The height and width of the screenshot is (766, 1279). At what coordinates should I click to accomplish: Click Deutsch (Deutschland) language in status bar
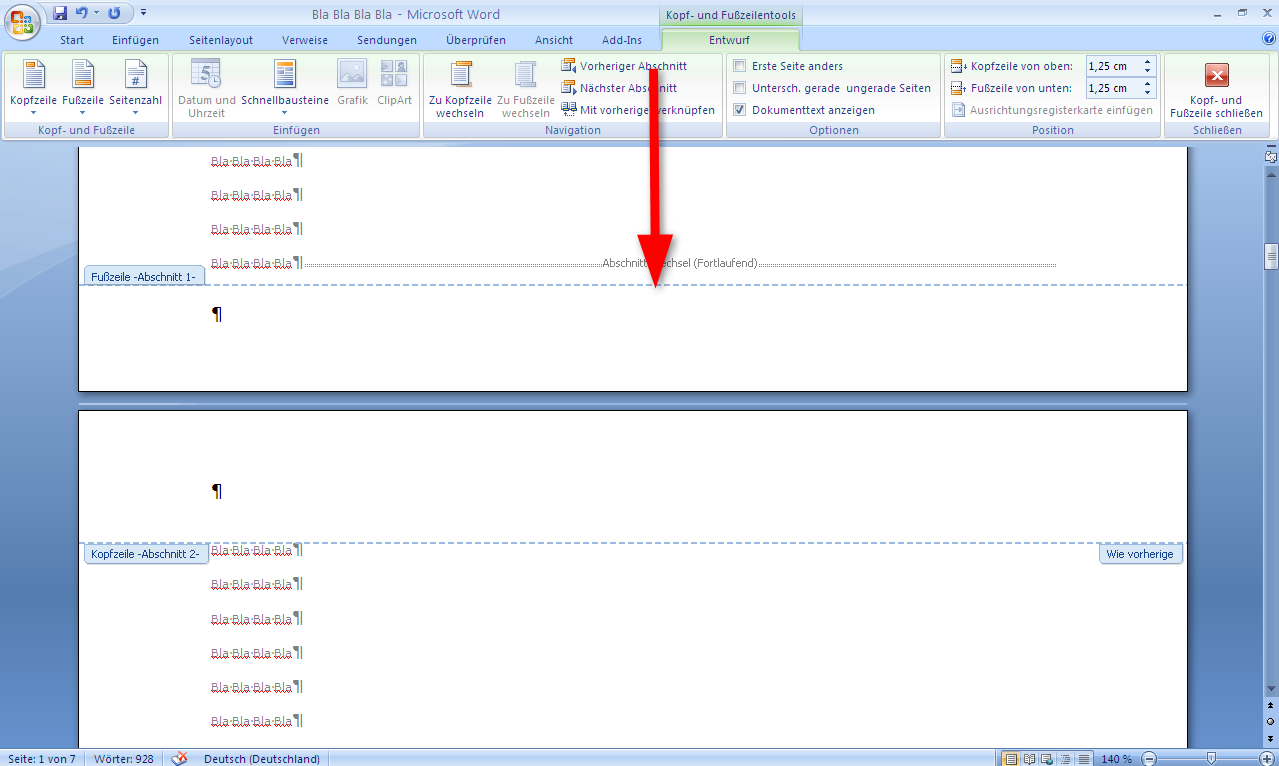[261, 759]
